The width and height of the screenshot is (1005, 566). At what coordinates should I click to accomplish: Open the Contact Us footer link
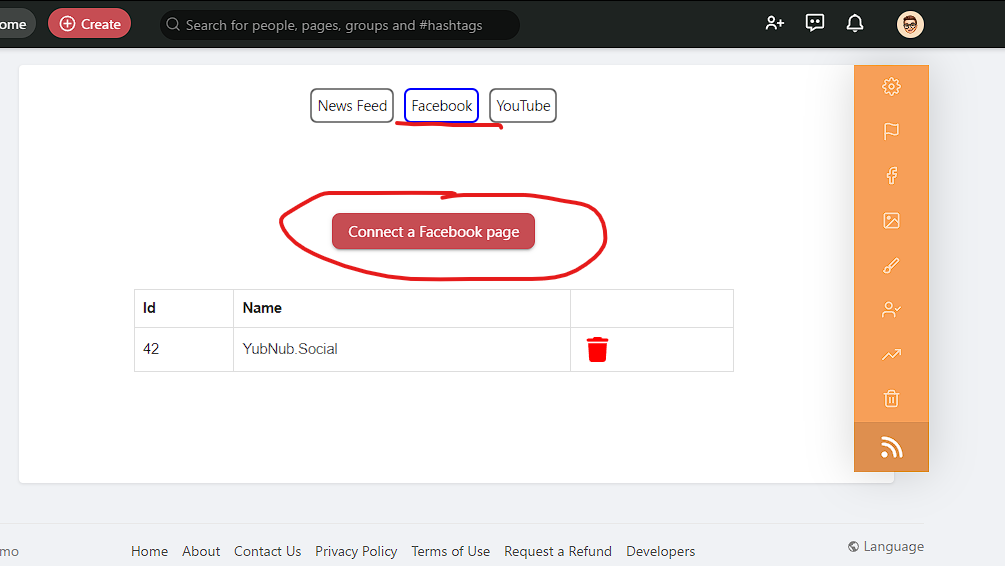pos(267,551)
